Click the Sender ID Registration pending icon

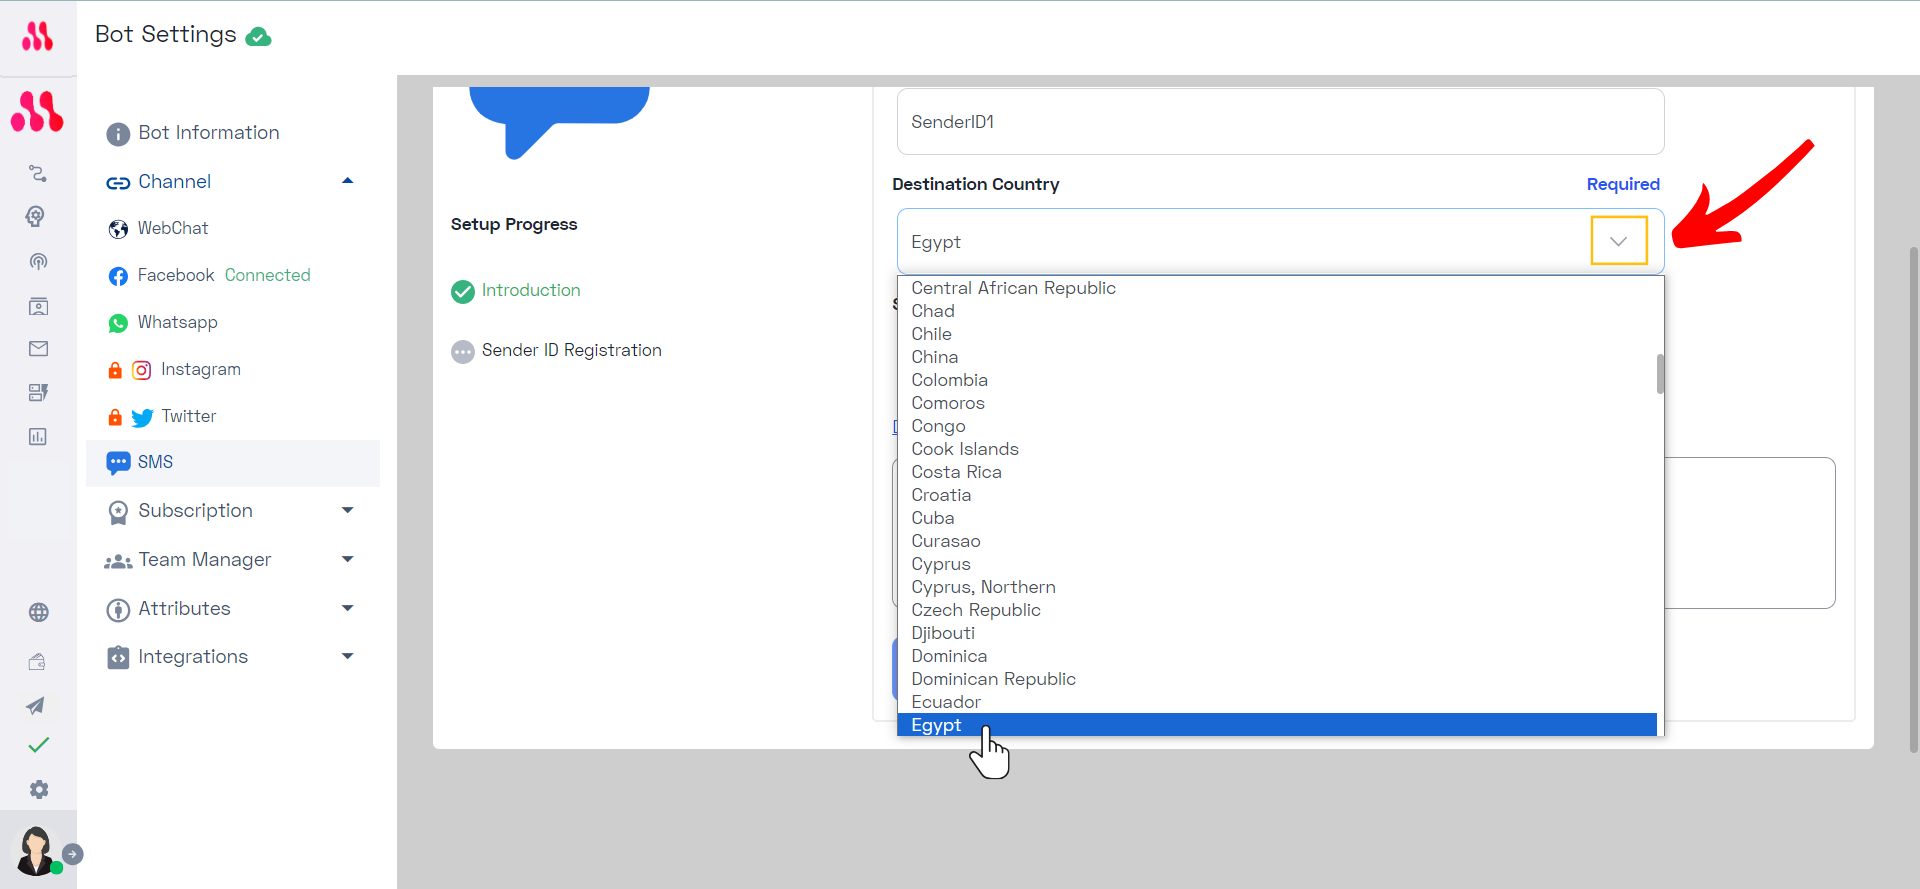(463, 352)
